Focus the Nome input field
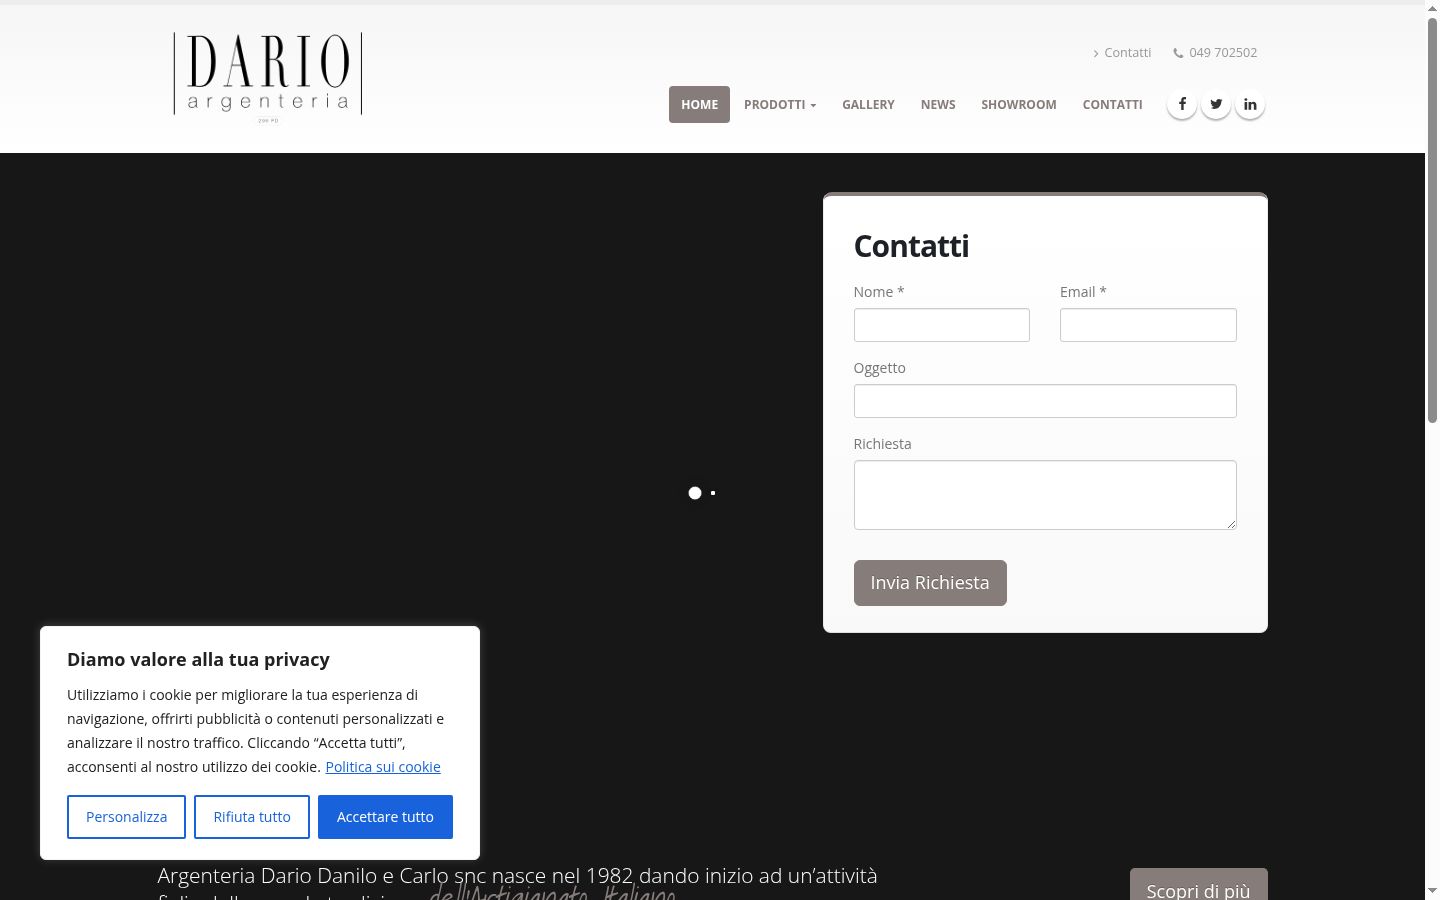Screen dimensions: 1440x900 tap(941, 325)
